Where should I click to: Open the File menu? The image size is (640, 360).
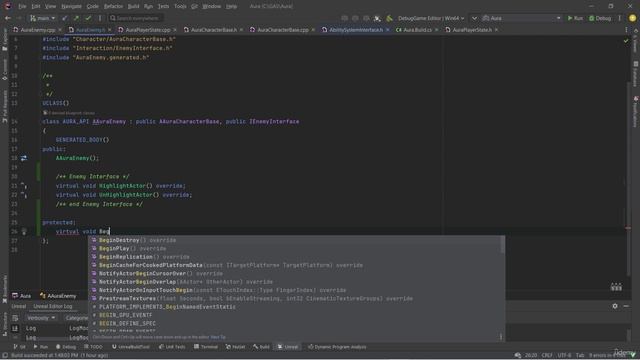pyautogui.click(x=22, y=6)
